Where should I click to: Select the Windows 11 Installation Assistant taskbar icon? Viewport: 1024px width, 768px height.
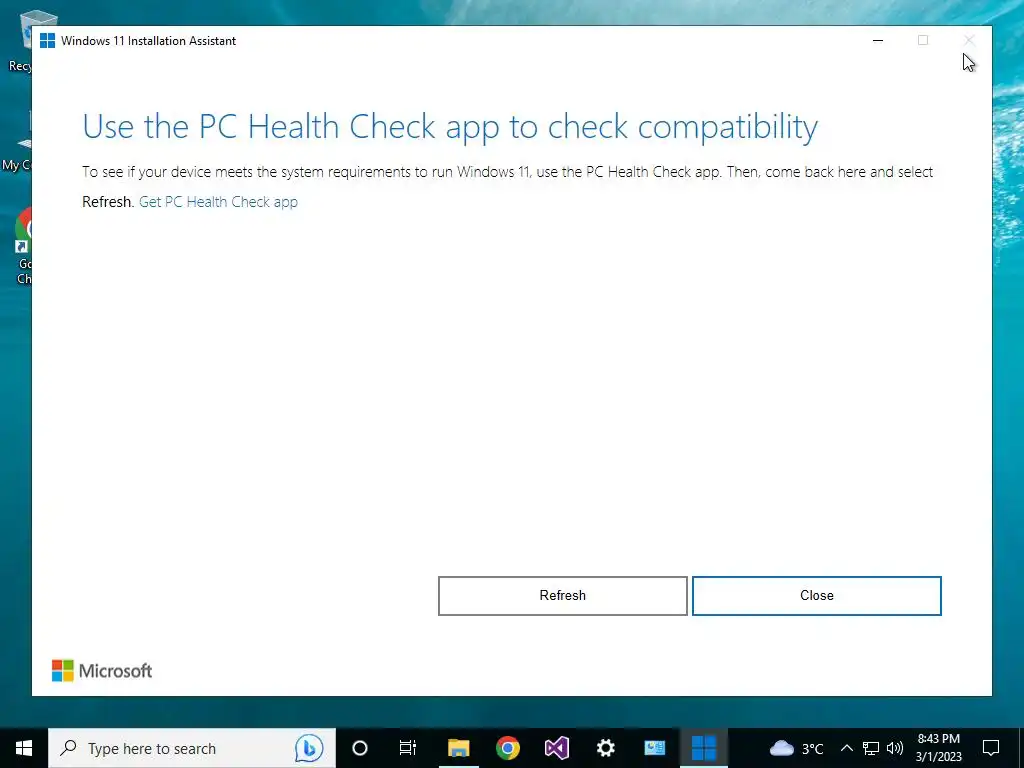[x=703, y=748]
